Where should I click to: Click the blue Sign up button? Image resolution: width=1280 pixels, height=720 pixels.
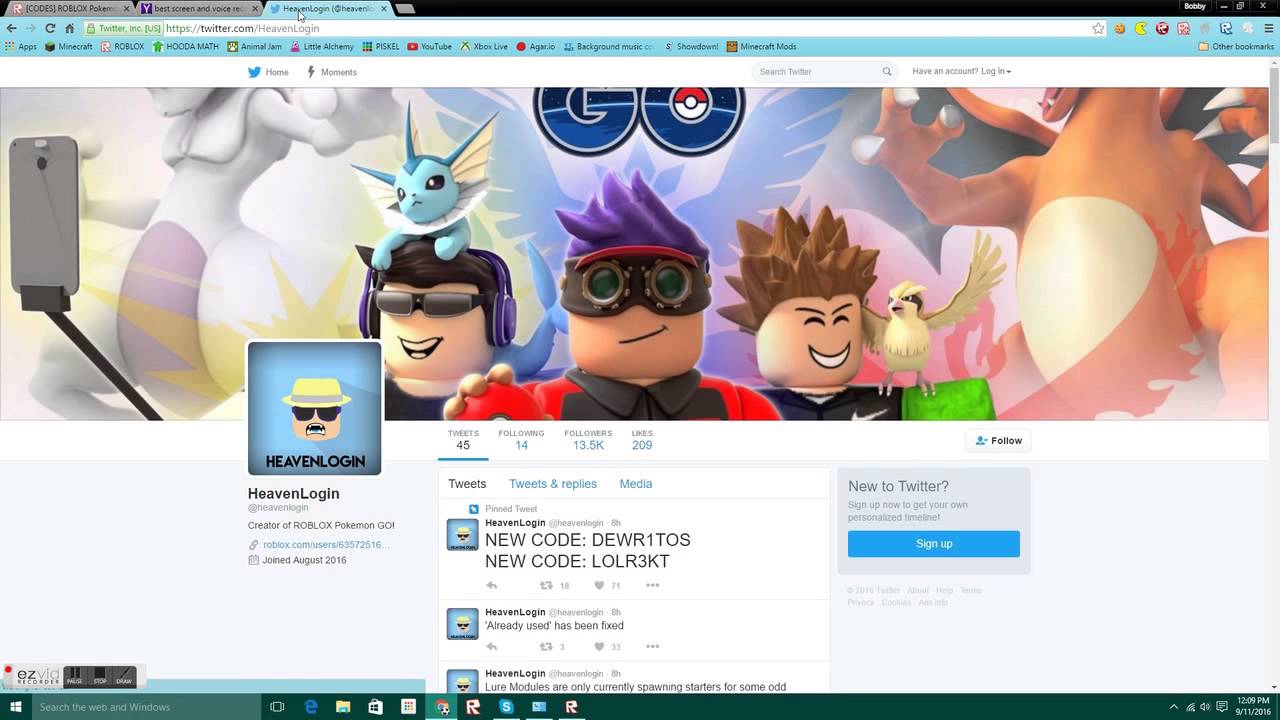coord(934,544)
